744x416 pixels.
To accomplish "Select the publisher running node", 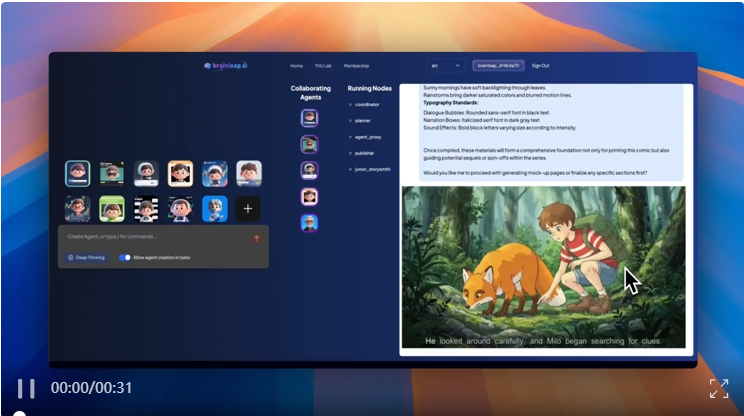I will [364, 153].
